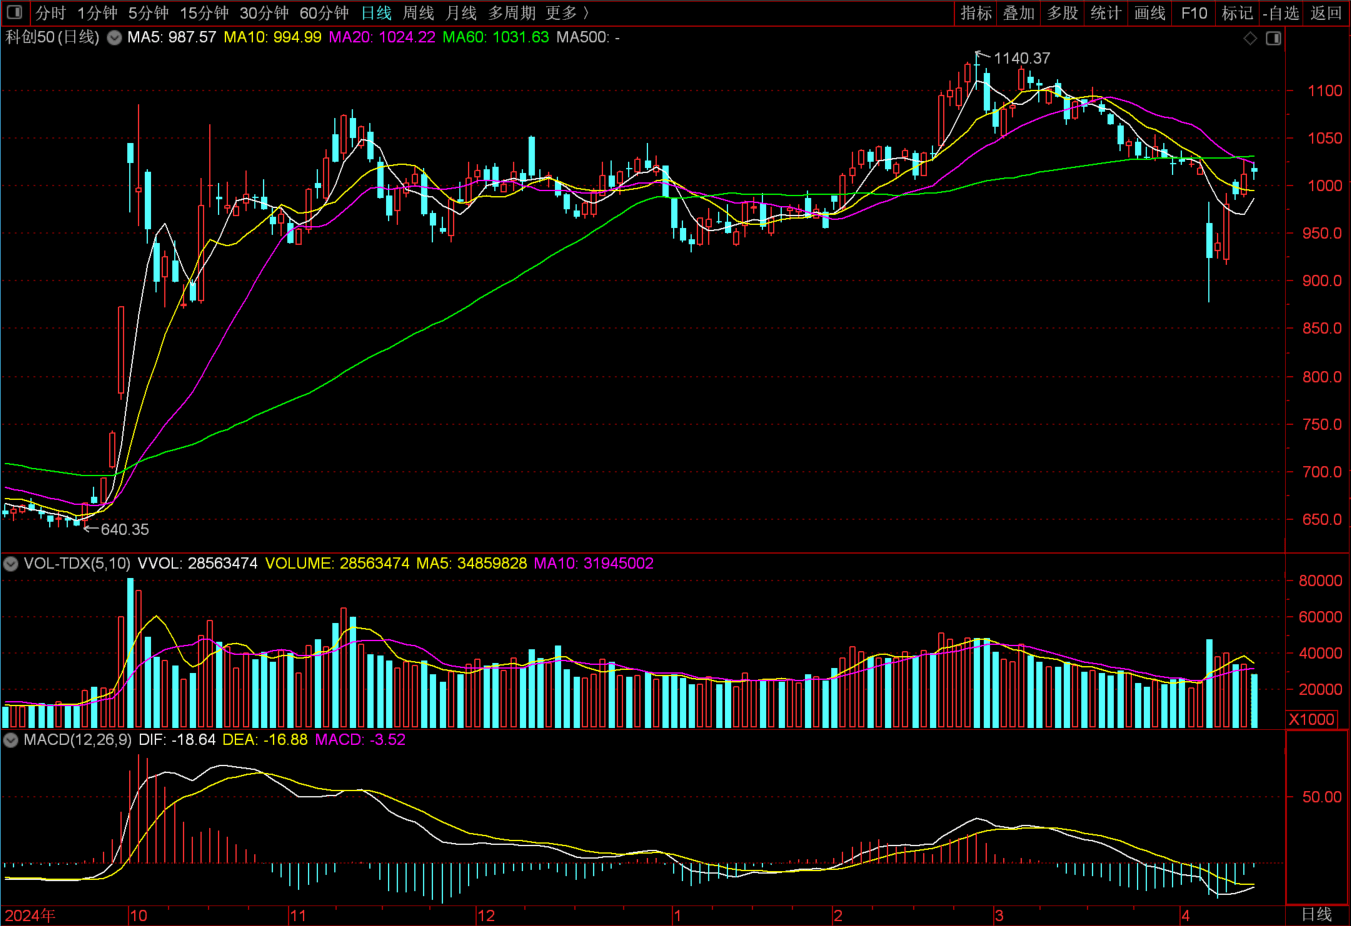Select the 周线 weekly tab
Image resolution: width=1351 pixels, height=926 pixels.
coord(419,13)
